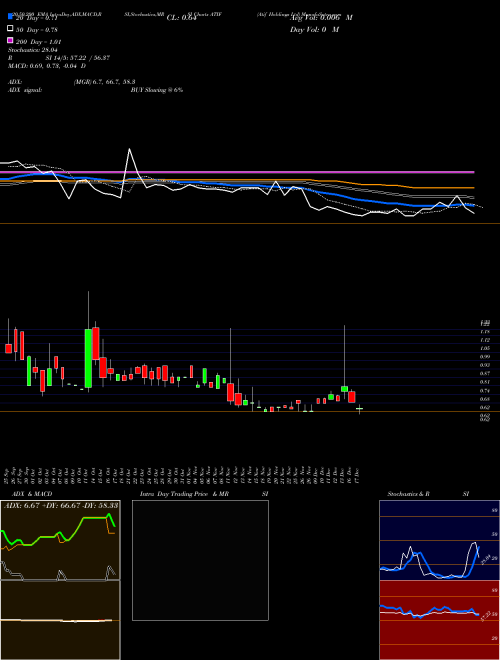Viewport: 500px width, 660px height.
Task: Open the empty intraday trading price panel
Action: pyautogui.click(x=200, y=560)
